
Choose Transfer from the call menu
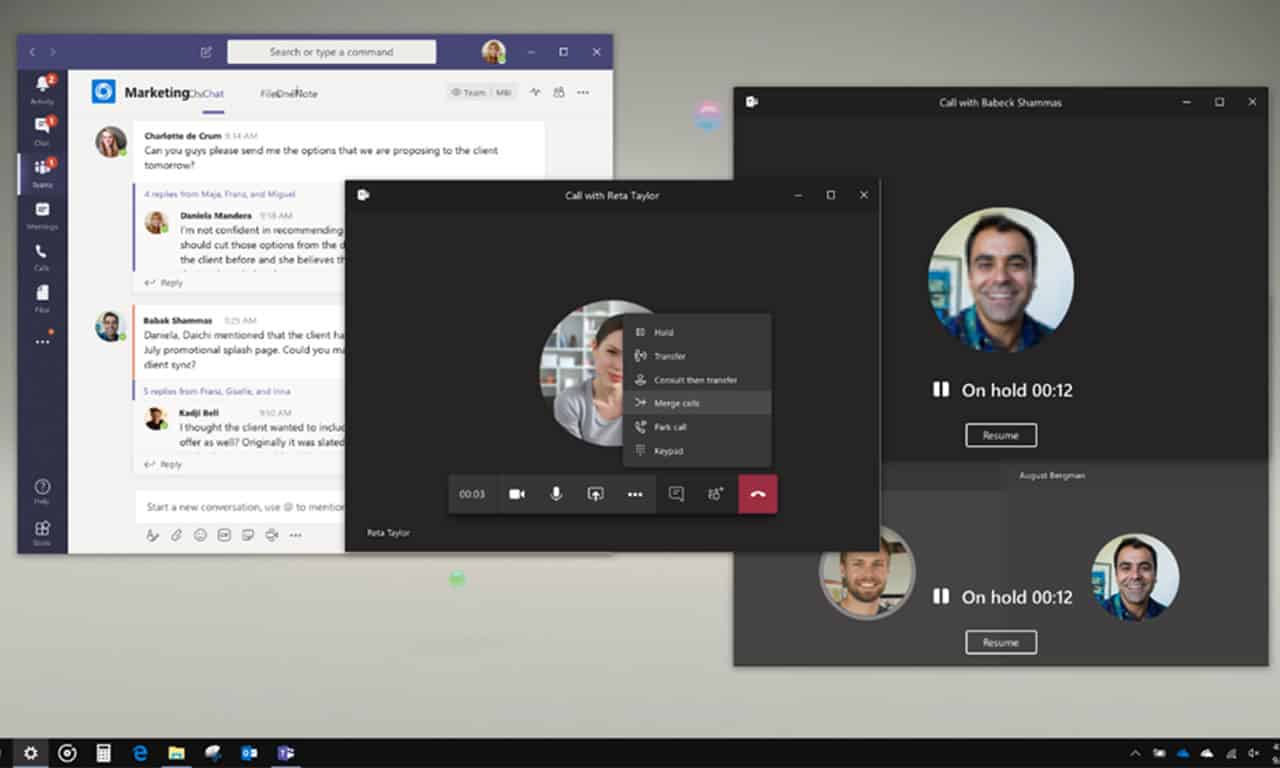click(x=697, y=356)
